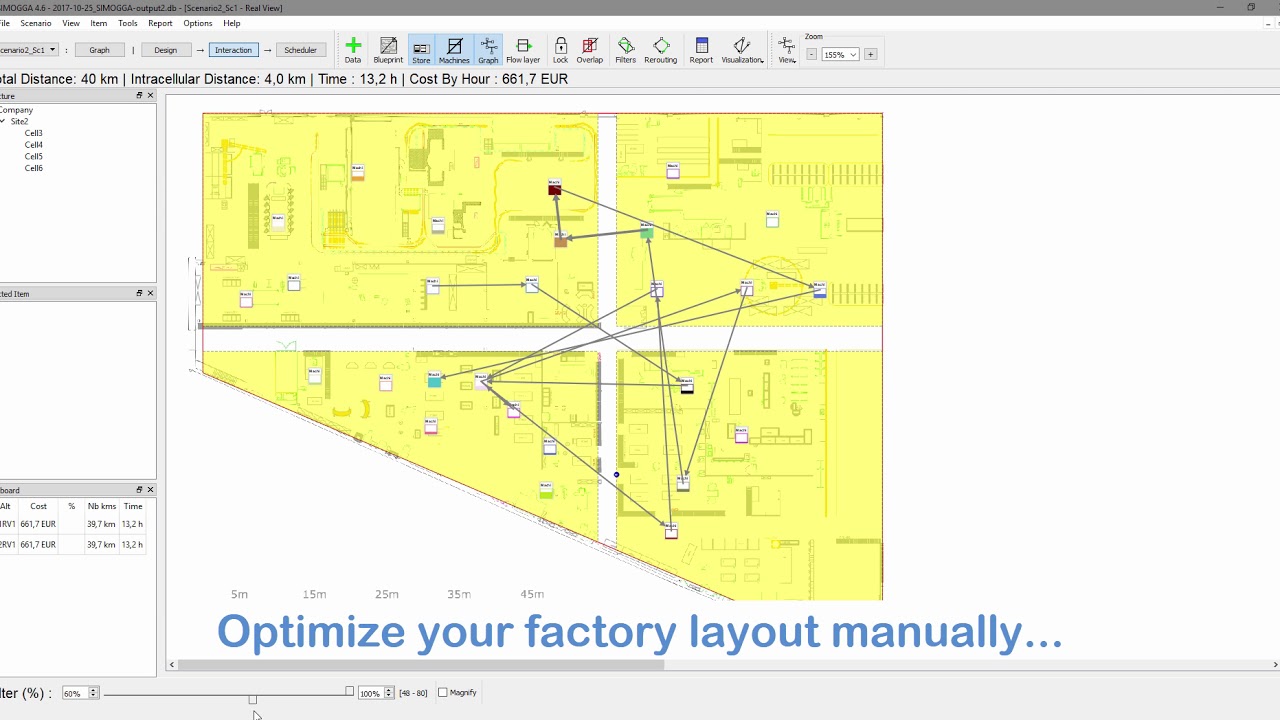Adjust the 100% filter maximum spinner
1280x720 pixels.
(376, 693)
